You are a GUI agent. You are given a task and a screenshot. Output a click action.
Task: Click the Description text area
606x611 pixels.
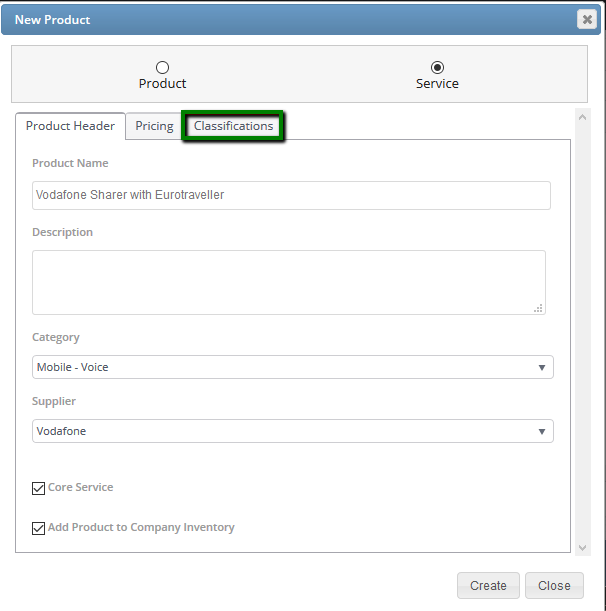pyautogui.click(x=289, y=282)
